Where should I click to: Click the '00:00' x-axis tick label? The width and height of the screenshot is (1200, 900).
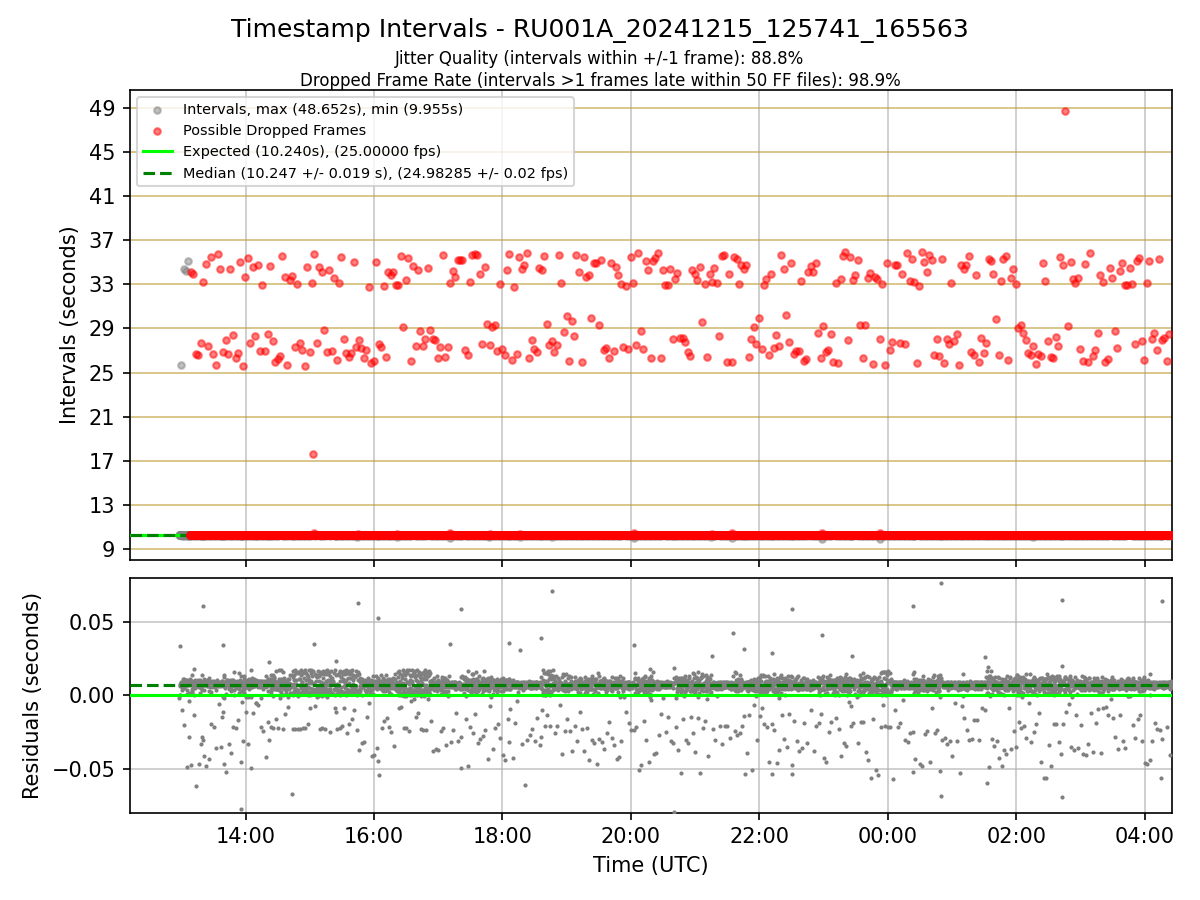point(888,834)
